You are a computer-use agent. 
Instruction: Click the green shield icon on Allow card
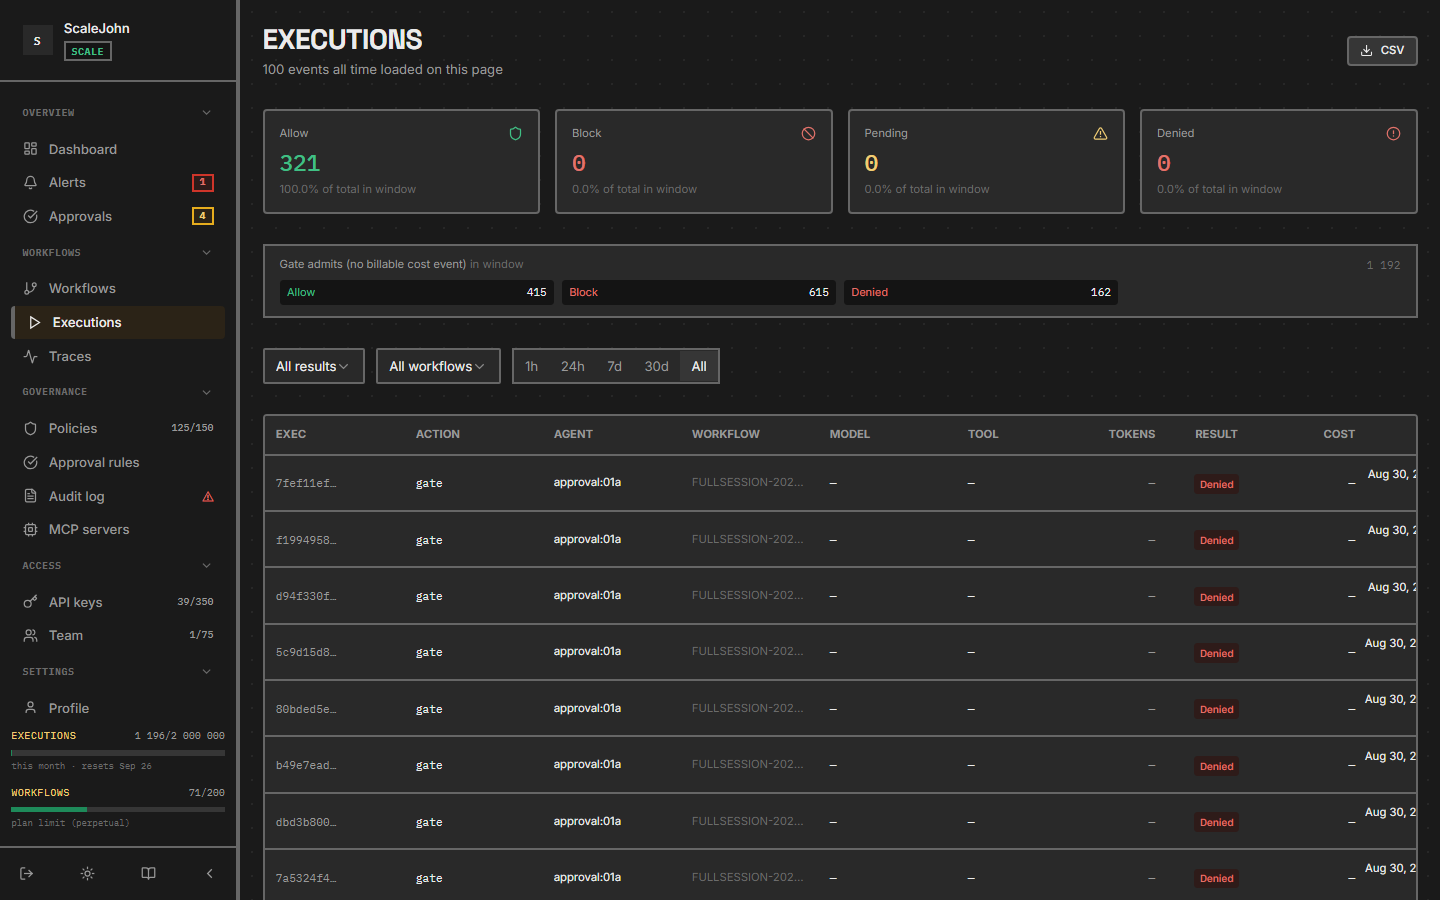[515, 134]
